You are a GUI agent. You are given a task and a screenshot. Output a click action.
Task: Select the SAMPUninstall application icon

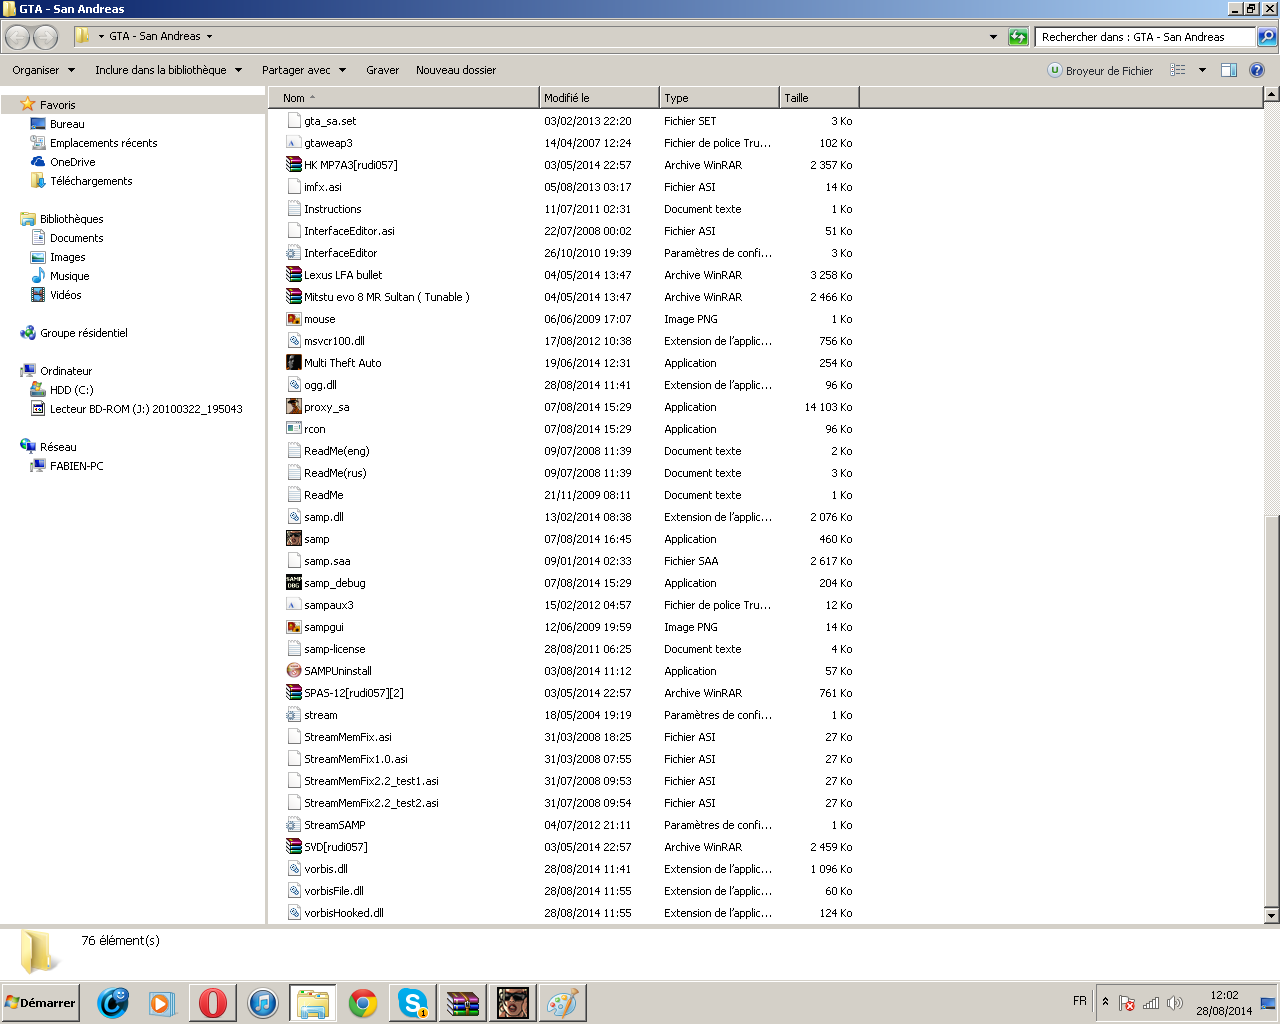(x=294, y=671)
